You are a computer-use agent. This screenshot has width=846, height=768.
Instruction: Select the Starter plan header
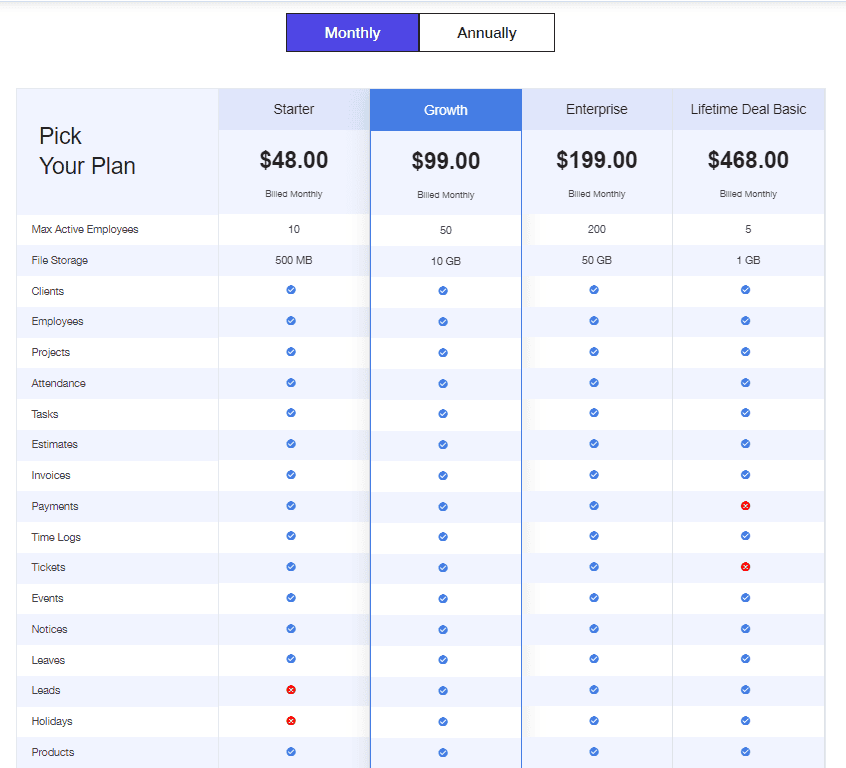click(x=294, y=109)
